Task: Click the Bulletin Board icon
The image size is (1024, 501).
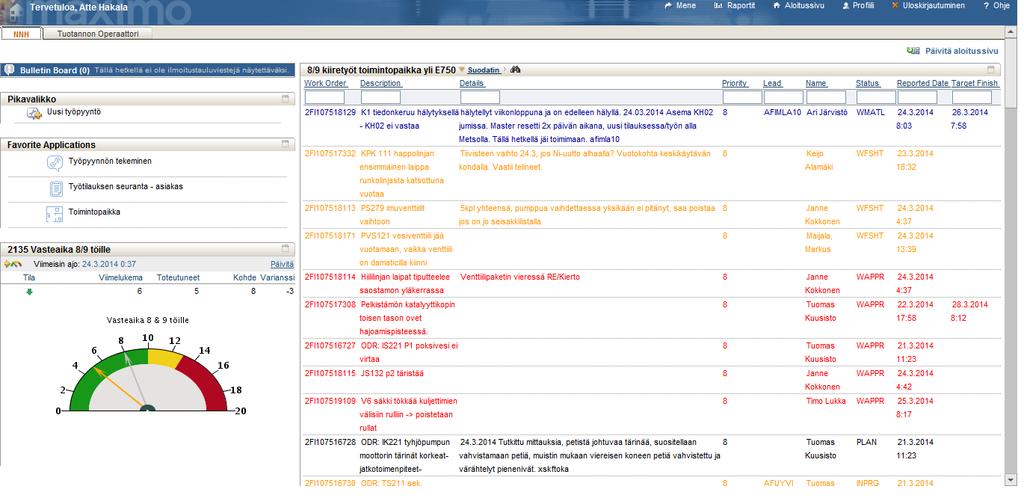Action: point(9,70)
